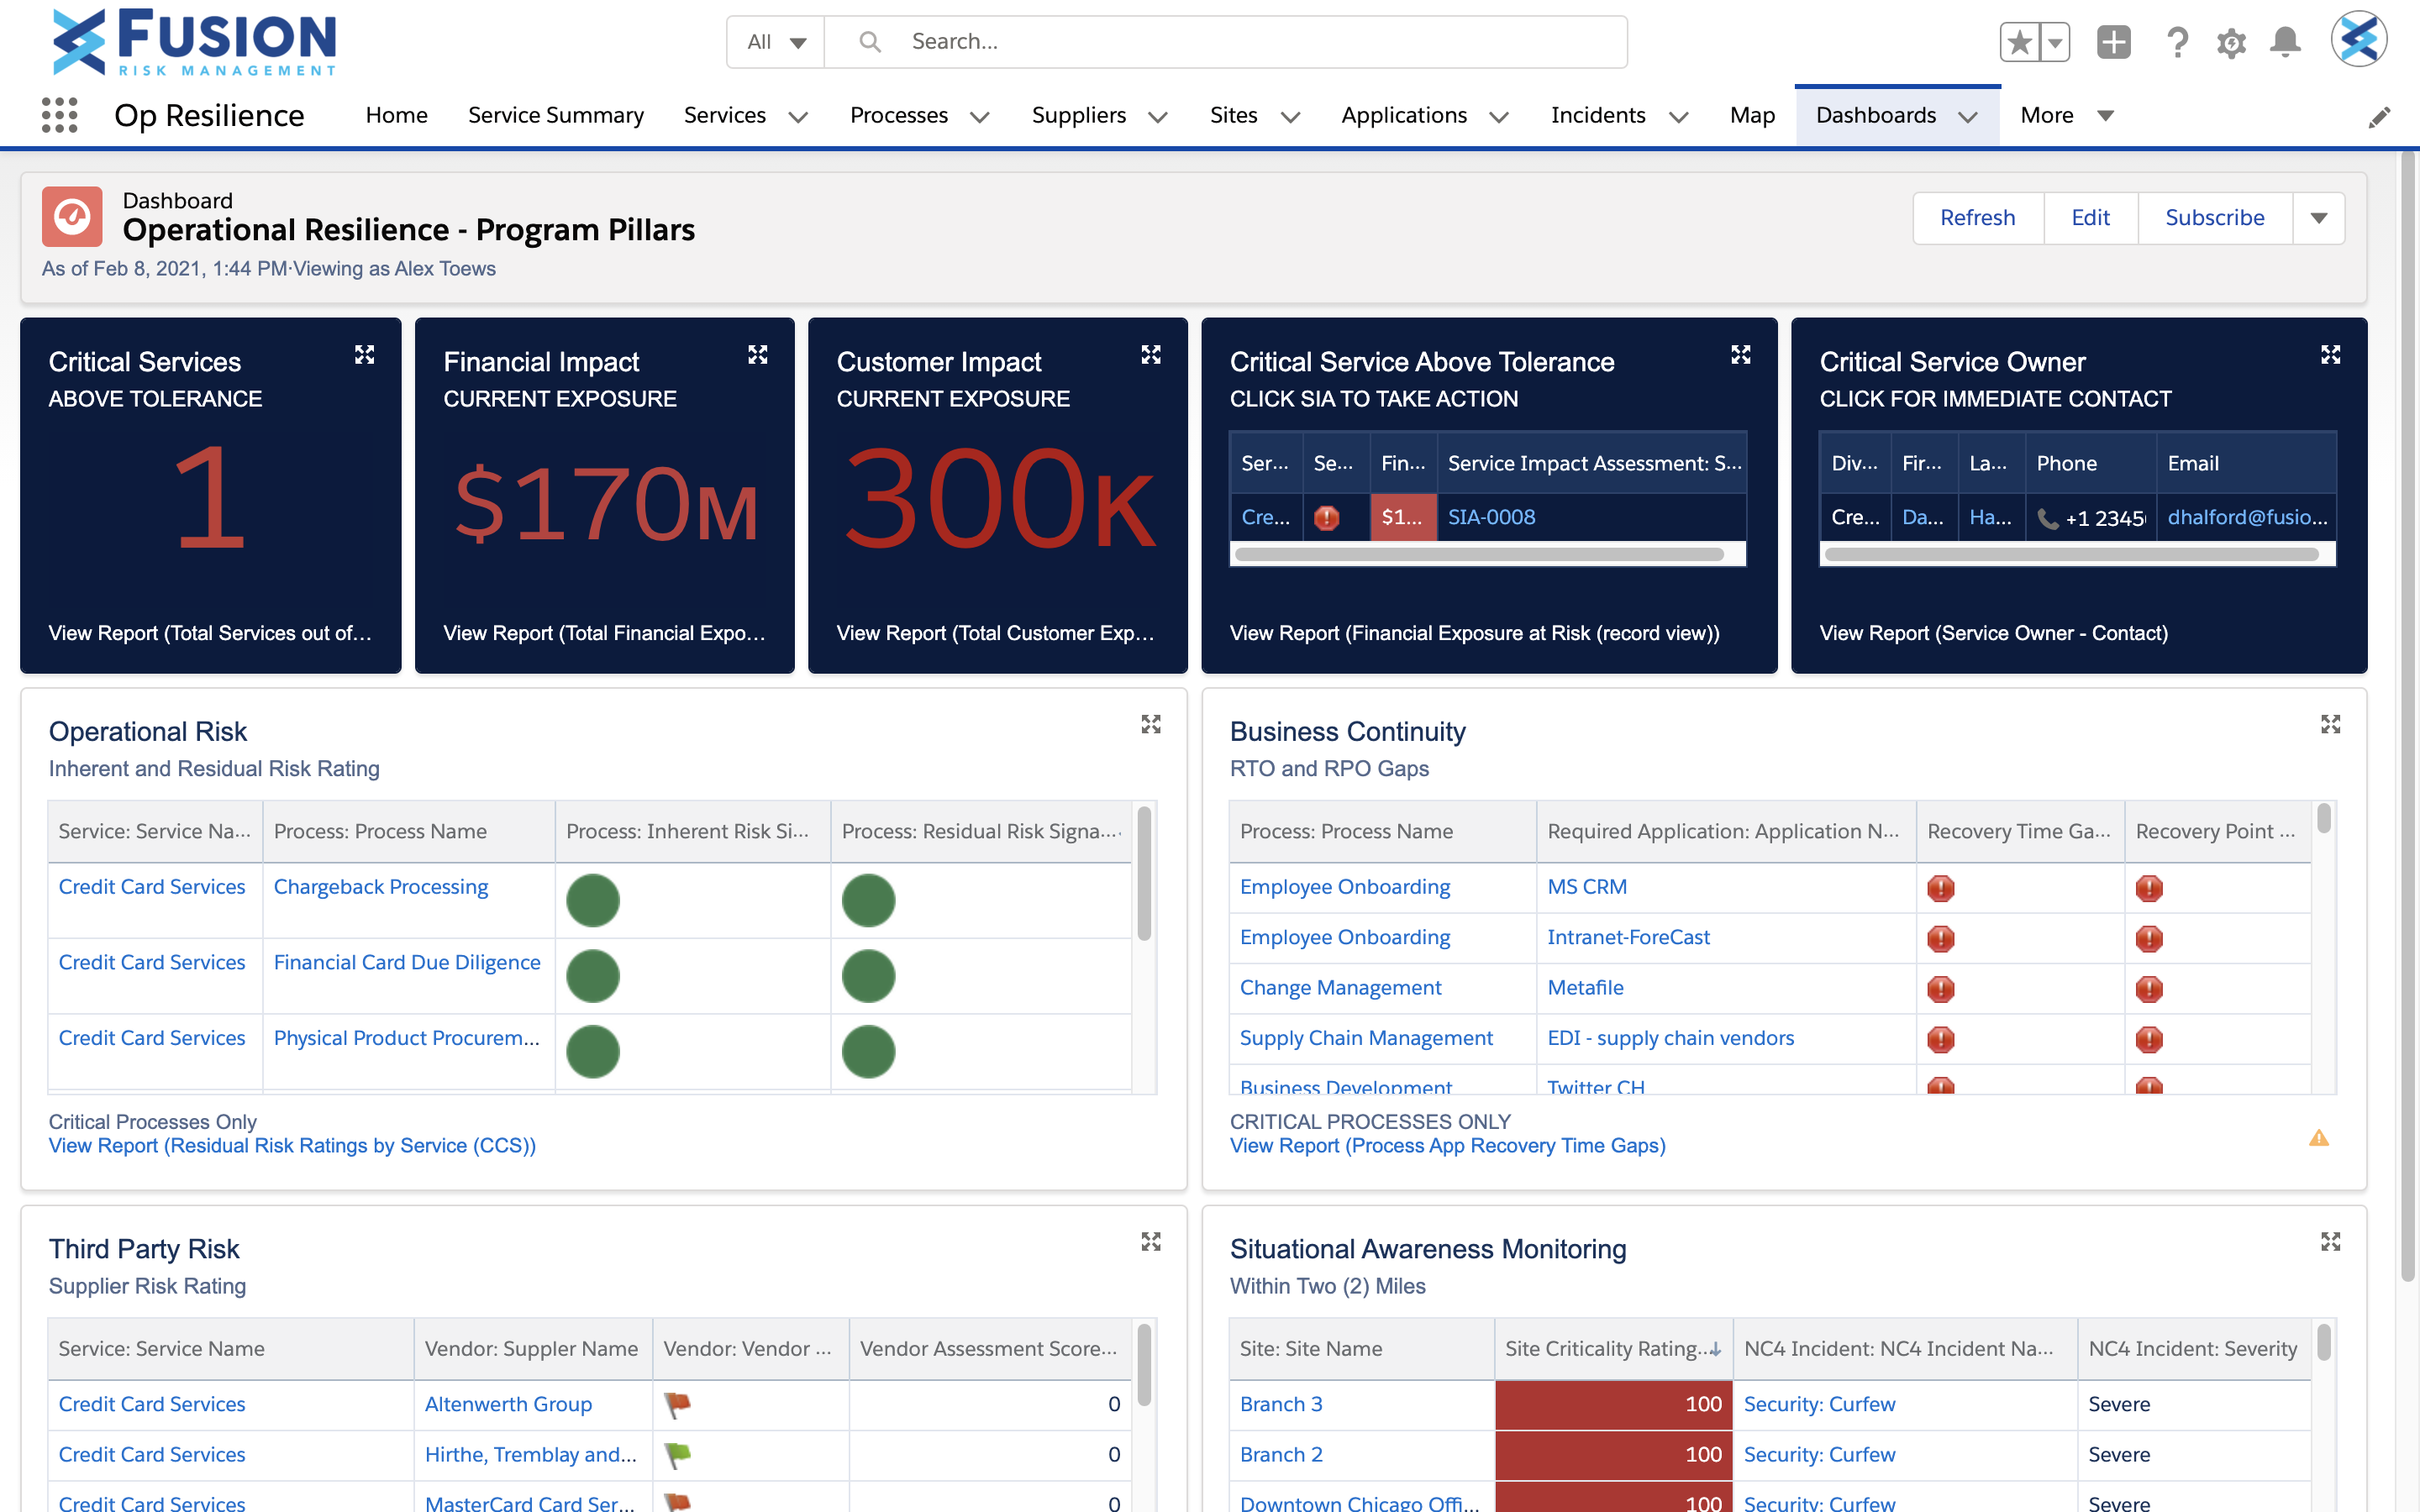Screen dimensions: 2420x1512
Task: Create a new item with the plus icon
Action: [x=2113, y=42]
